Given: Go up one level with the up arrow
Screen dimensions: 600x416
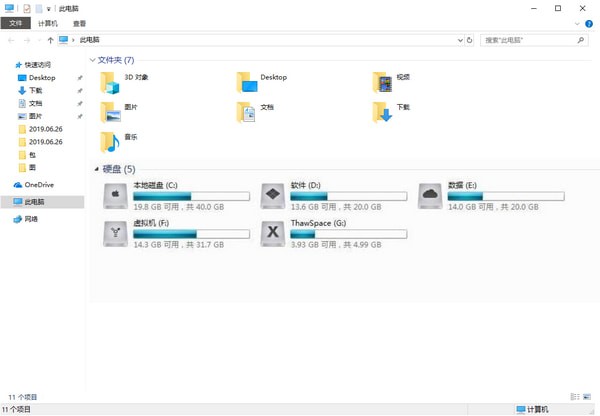Looking at the screenshot, I should (51, 40).
